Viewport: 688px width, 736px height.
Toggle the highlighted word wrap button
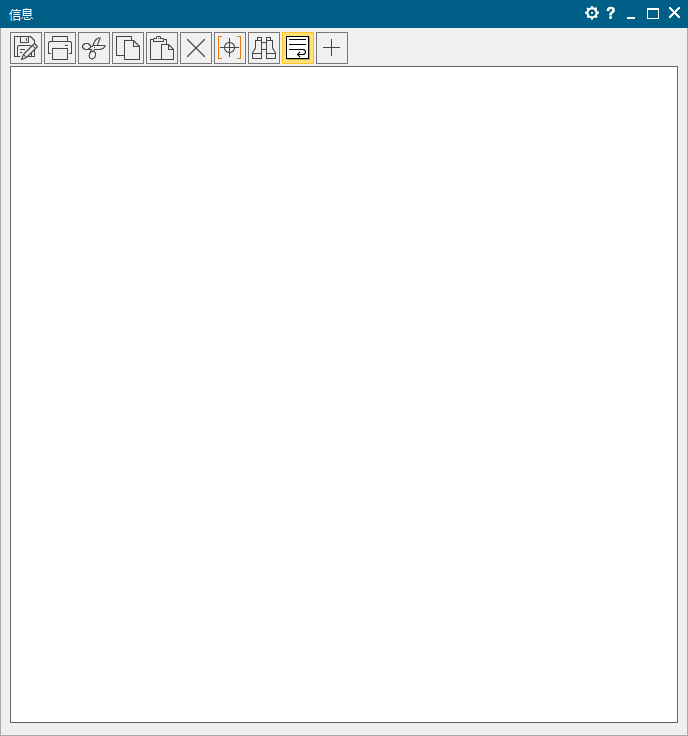tap(298, 48)
